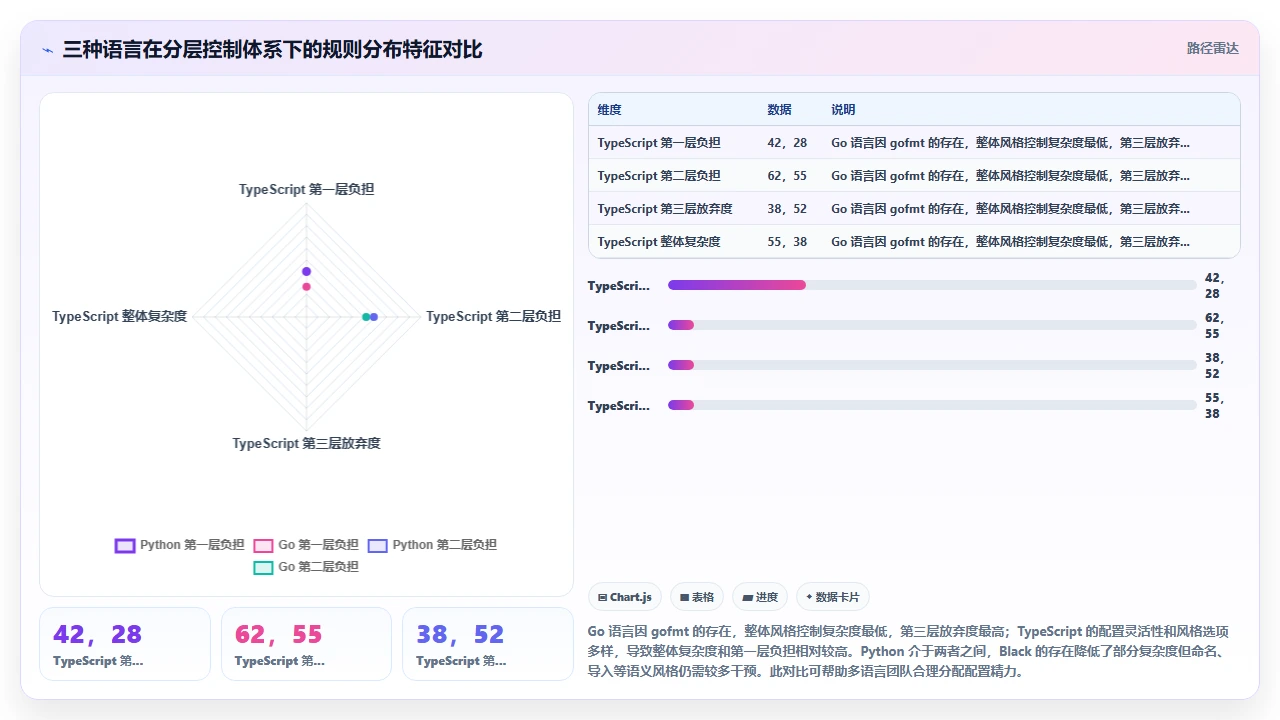1280x720 pixels.
Task: Click the progress bar labeled 62, 55
Action: pos(932,326)
